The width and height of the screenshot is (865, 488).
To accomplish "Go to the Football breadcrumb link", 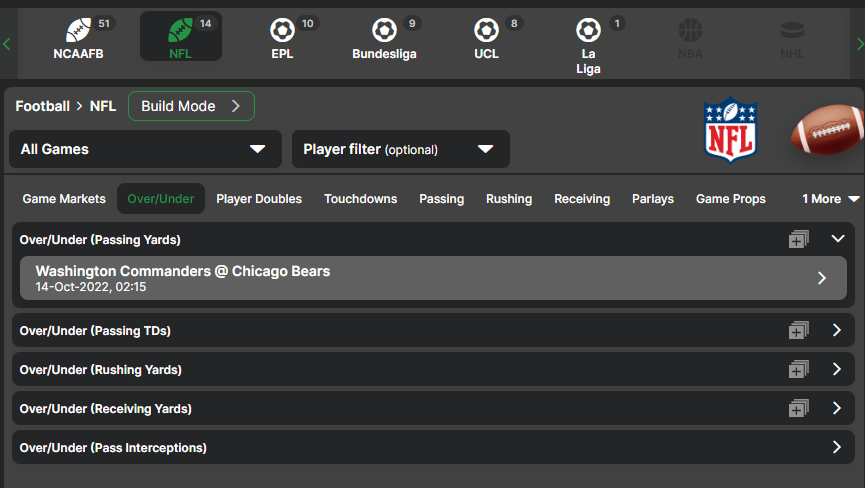I will coord(42,106).
